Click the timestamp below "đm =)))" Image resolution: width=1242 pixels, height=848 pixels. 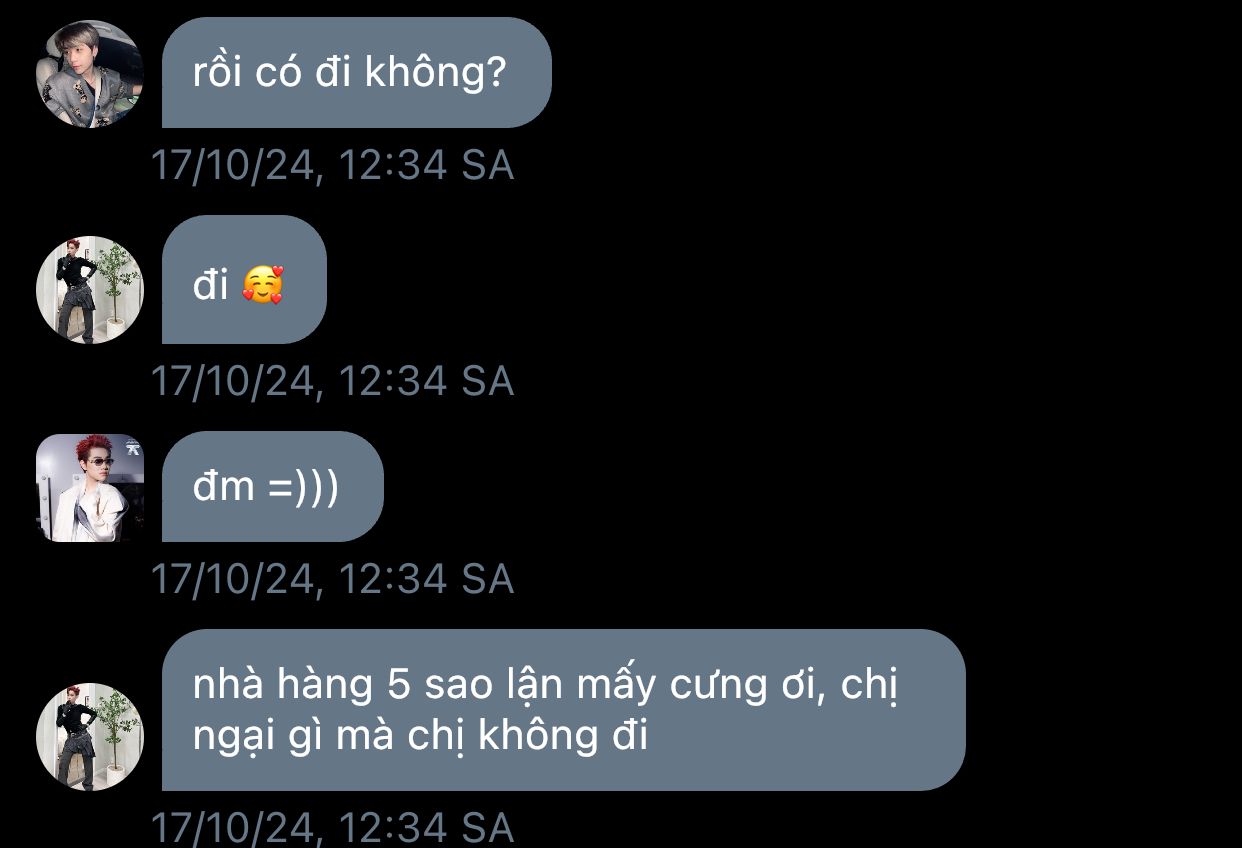coord(332,579)
